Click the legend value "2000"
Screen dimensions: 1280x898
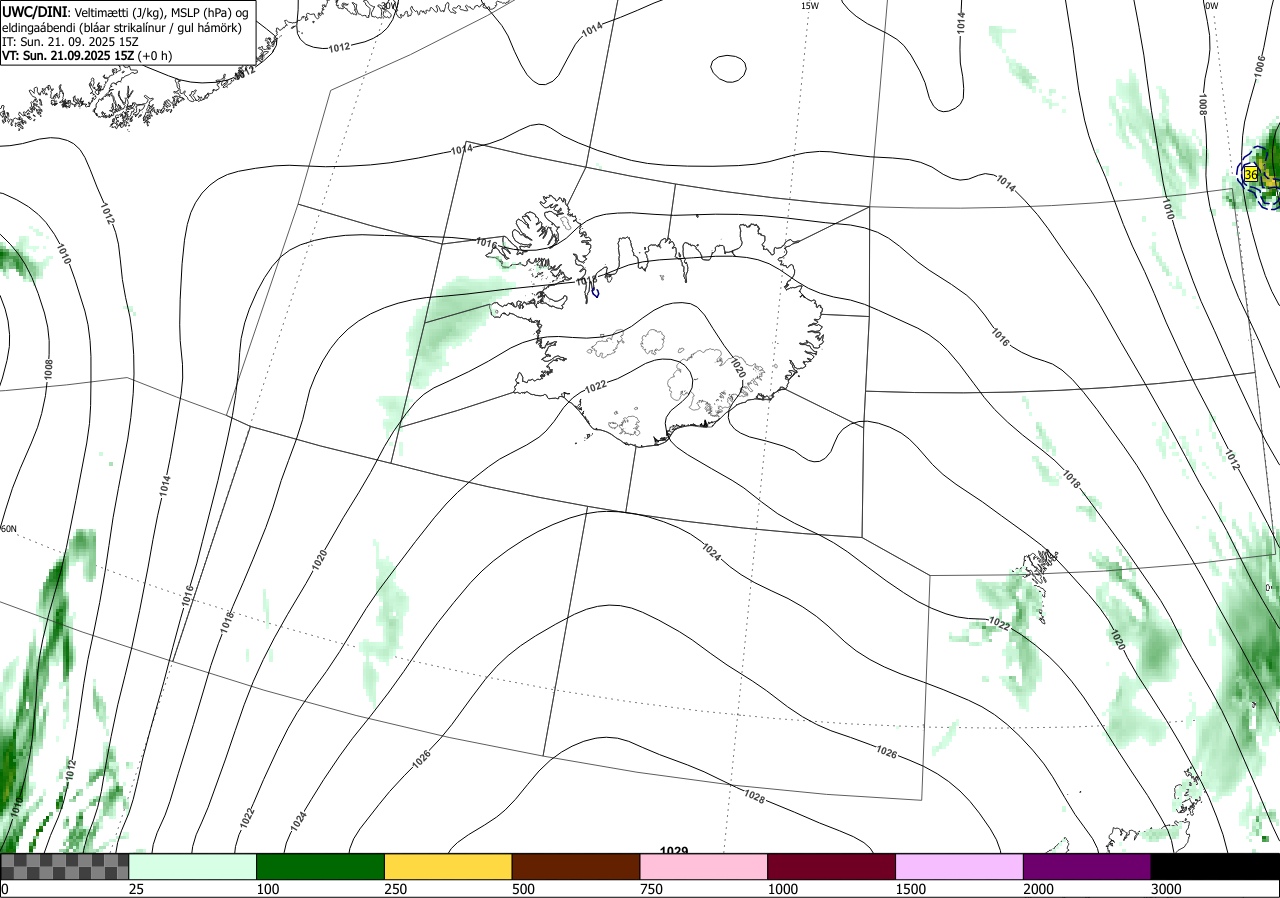[x=1039, y=889]
